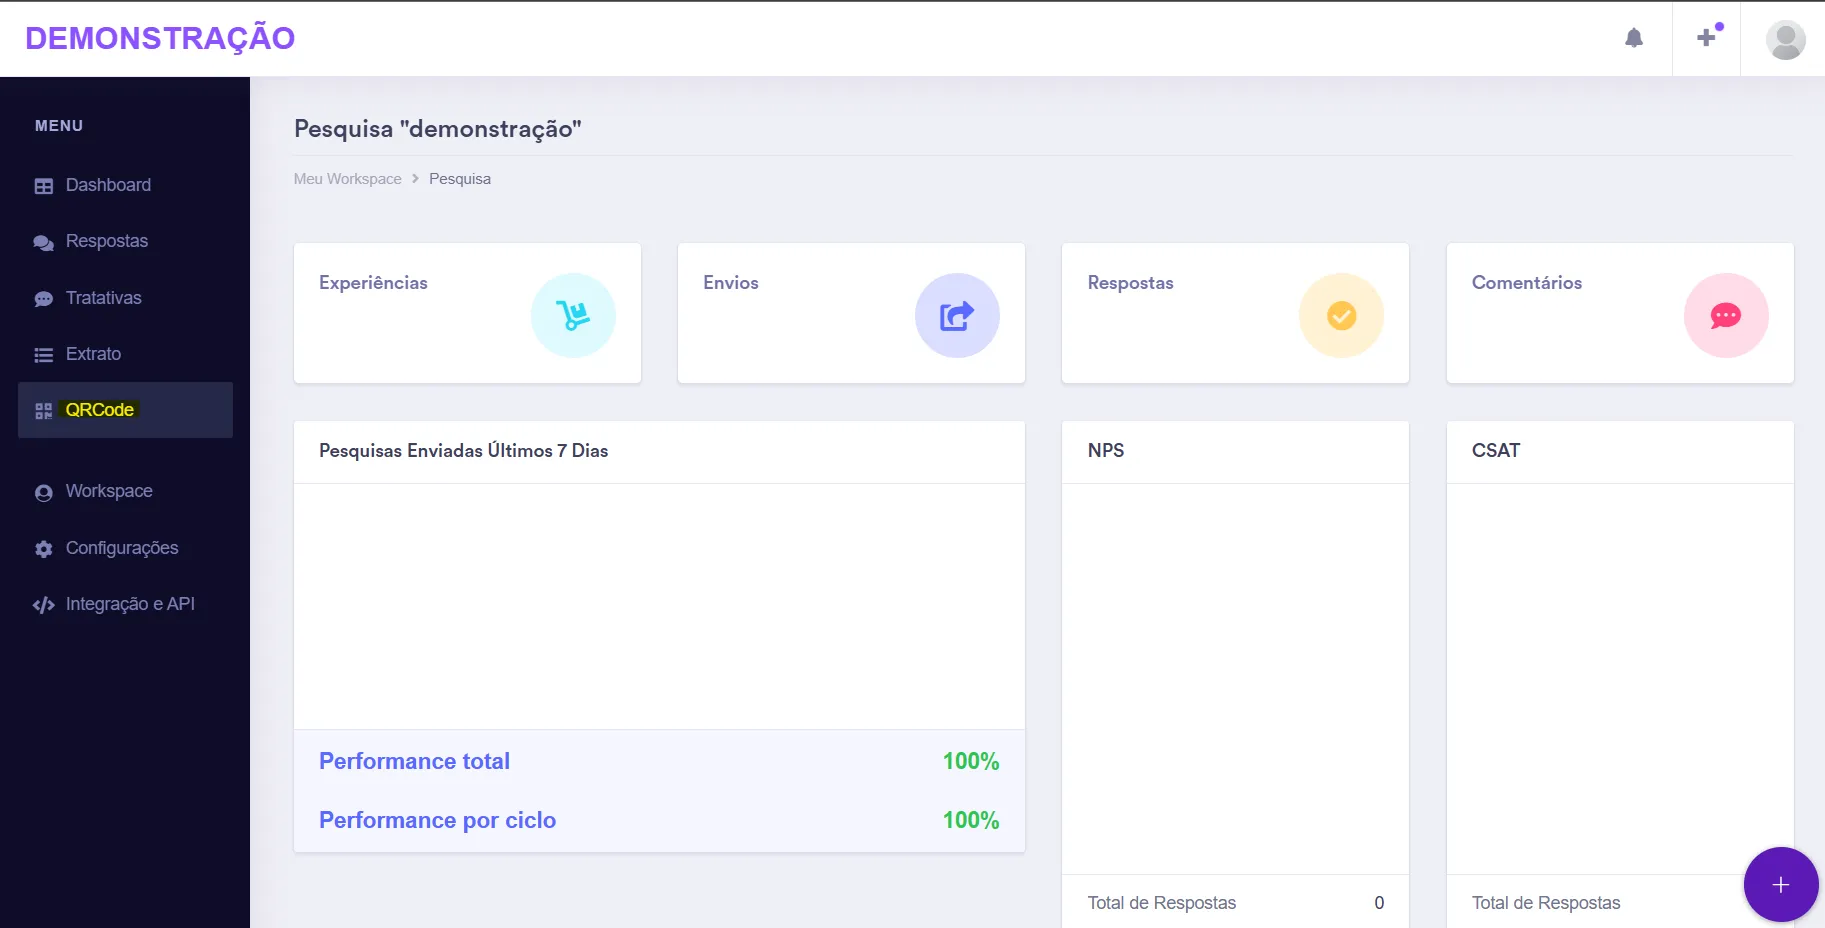This screenshot has width=1825, height=928.
Task: Open the notifications bell icon
Action: point(1634,38)
